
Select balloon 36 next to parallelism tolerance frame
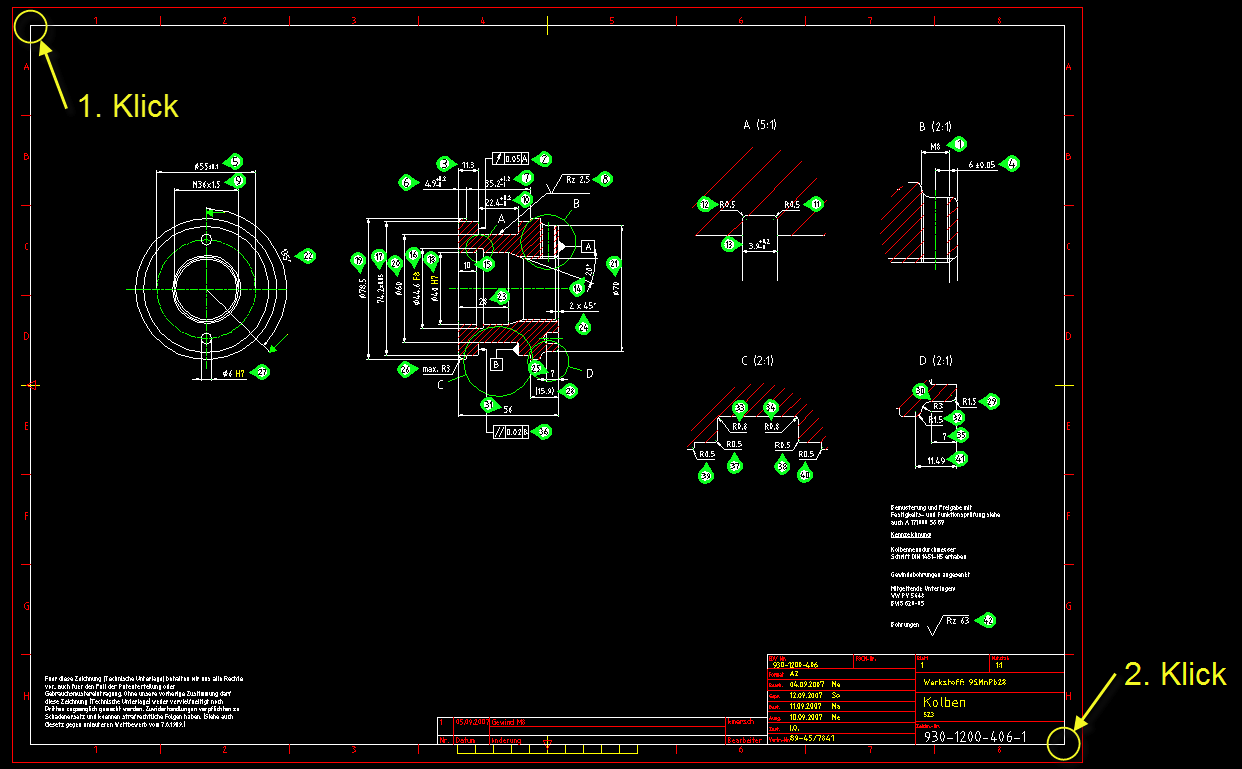pos(542,432)
